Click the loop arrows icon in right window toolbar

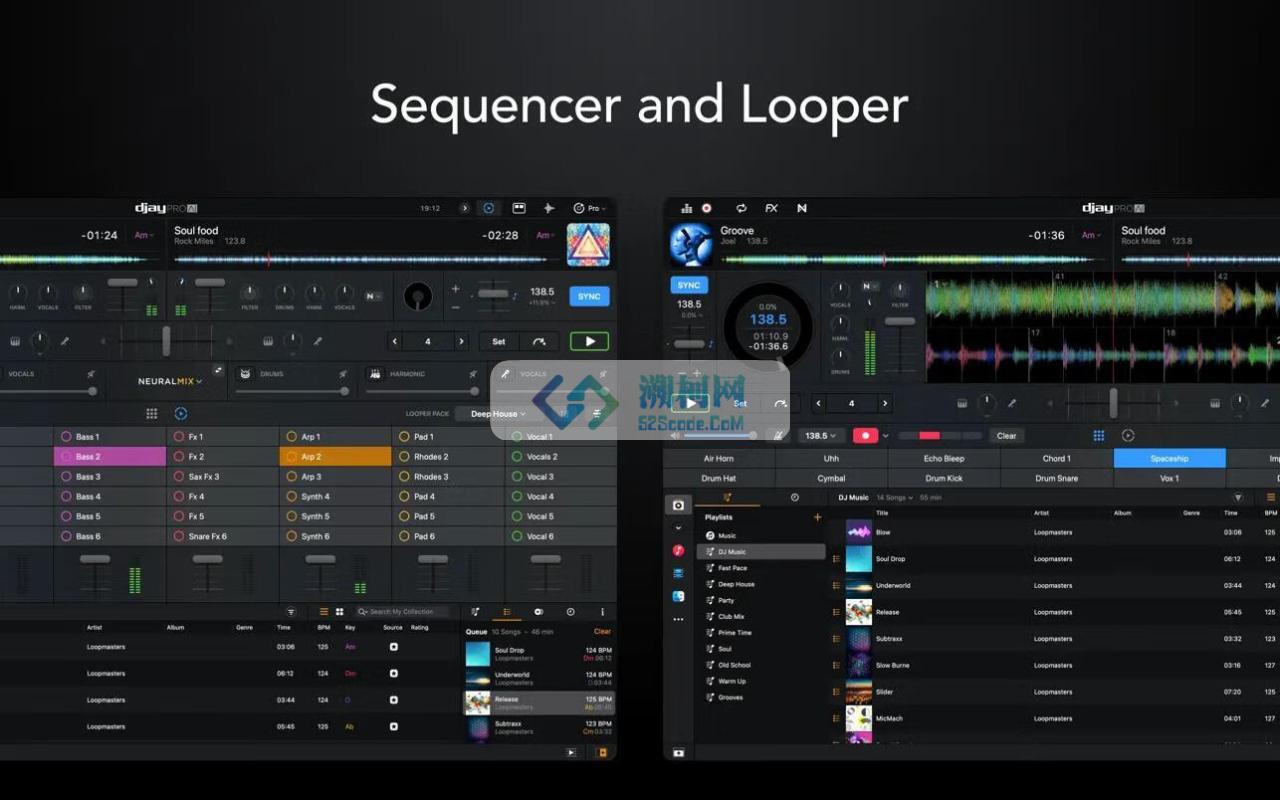741,208
